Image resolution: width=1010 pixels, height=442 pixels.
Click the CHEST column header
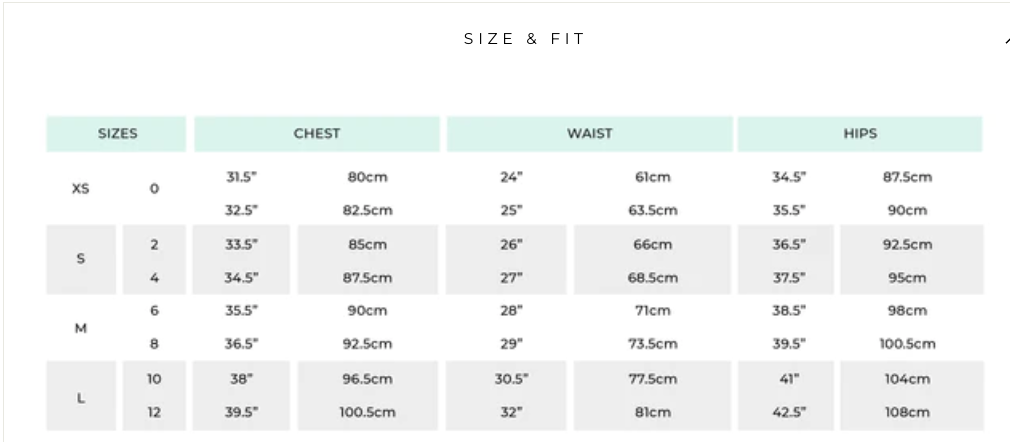317,133
